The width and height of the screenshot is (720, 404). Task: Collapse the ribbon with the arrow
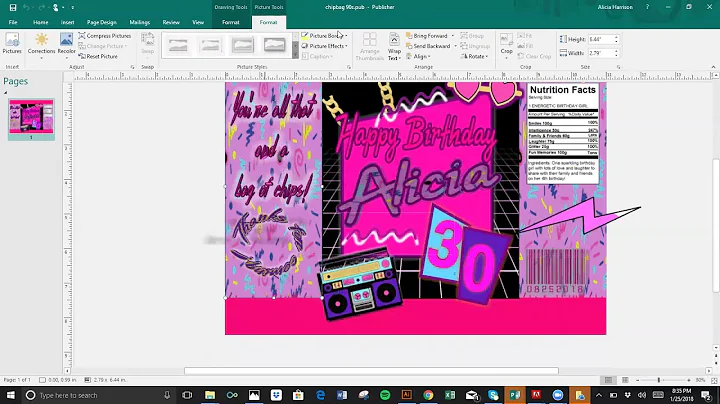pos(713,67)
